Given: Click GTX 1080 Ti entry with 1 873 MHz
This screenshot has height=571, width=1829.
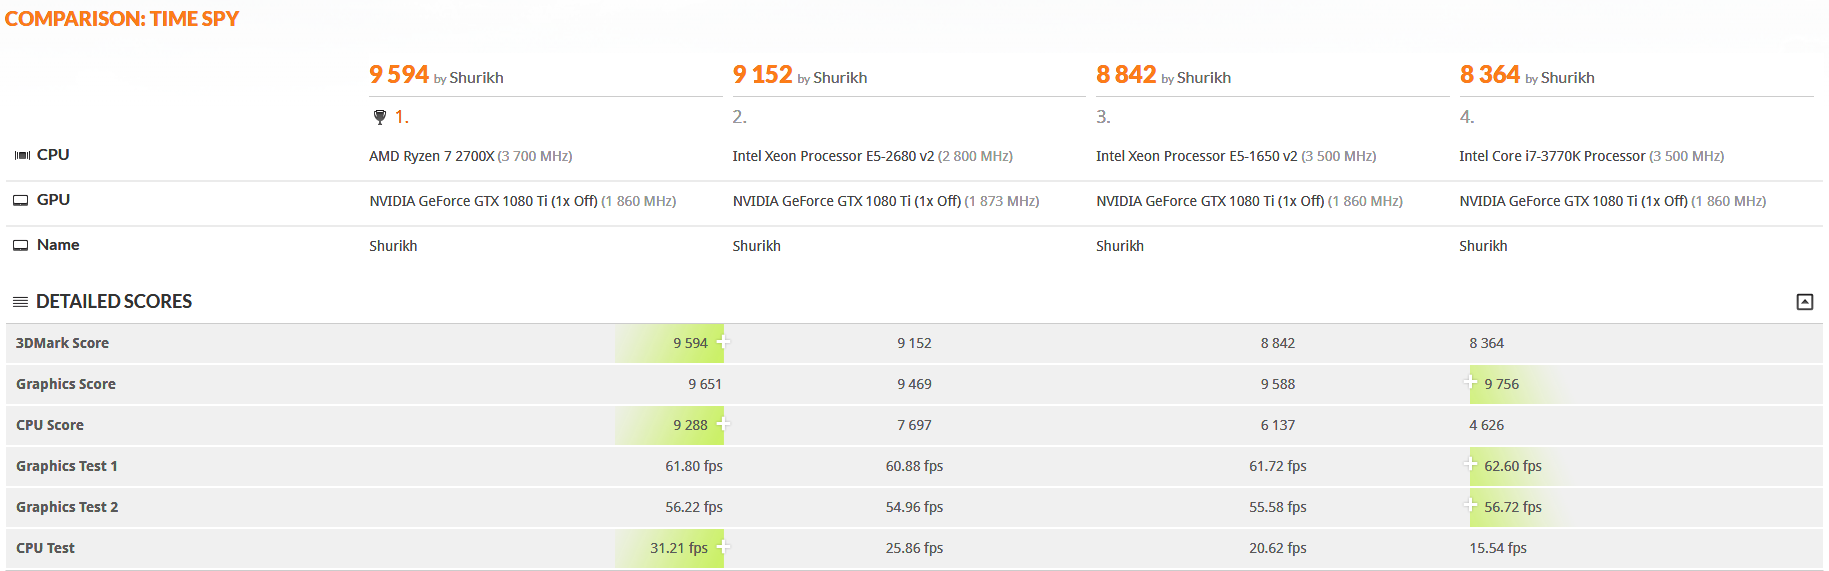Looking at the screenshot, I should click(886, 201).
